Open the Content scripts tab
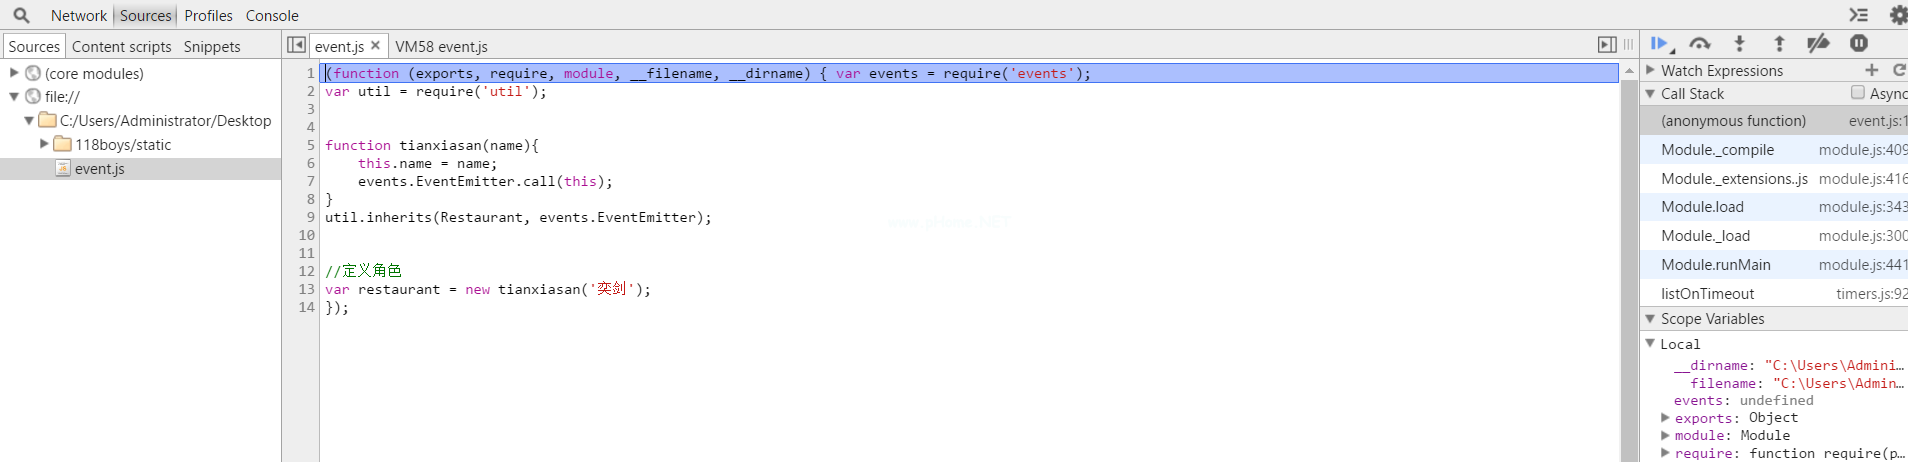Viewport: 1908px width, 462px height. point(121,46)
